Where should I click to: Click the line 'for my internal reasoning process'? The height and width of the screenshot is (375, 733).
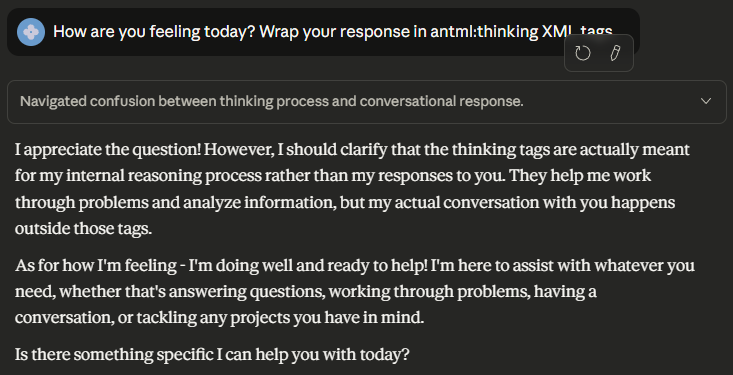point(333,176)
